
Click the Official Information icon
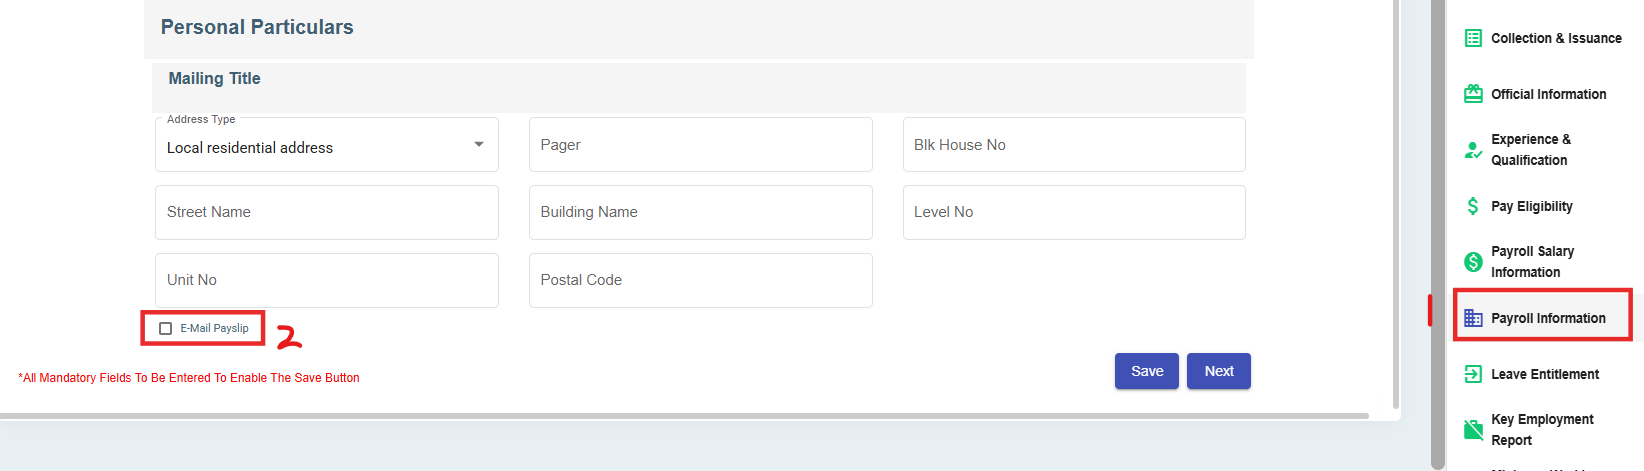click(1473, 94)
